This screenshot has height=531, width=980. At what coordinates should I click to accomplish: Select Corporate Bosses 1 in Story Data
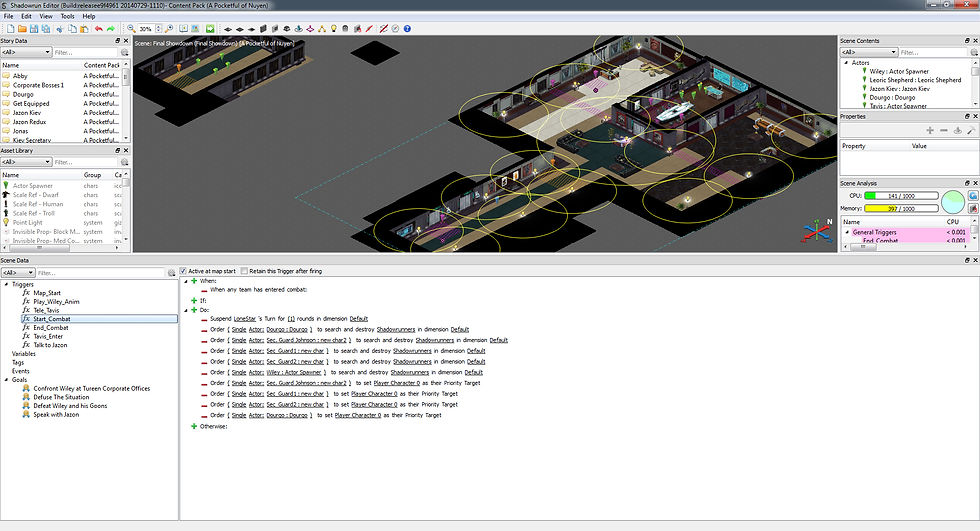point(38,85)
